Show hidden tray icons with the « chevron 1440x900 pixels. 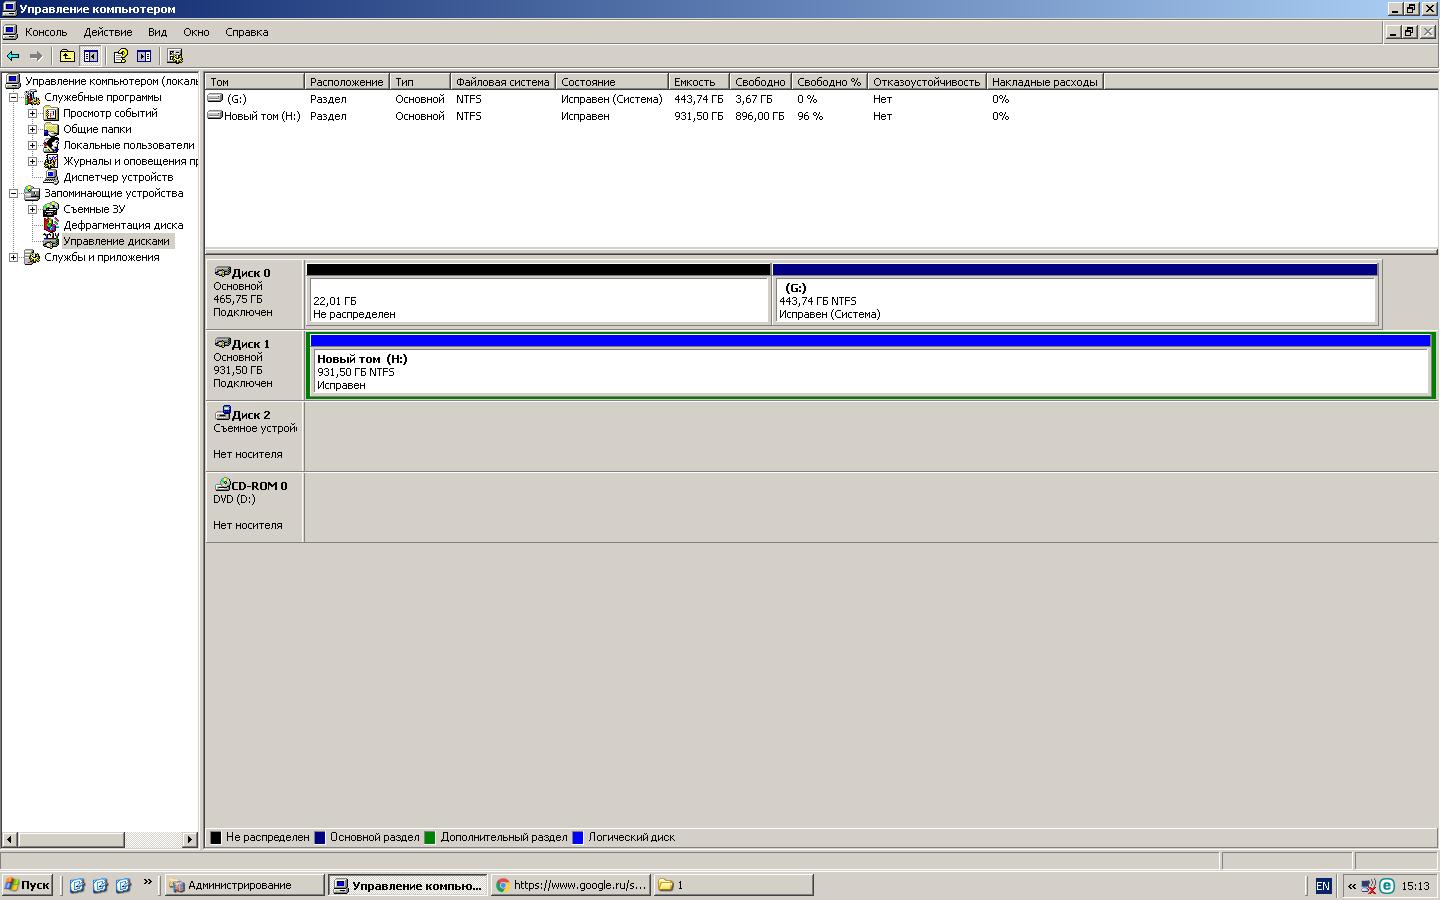click(1352, 885)
